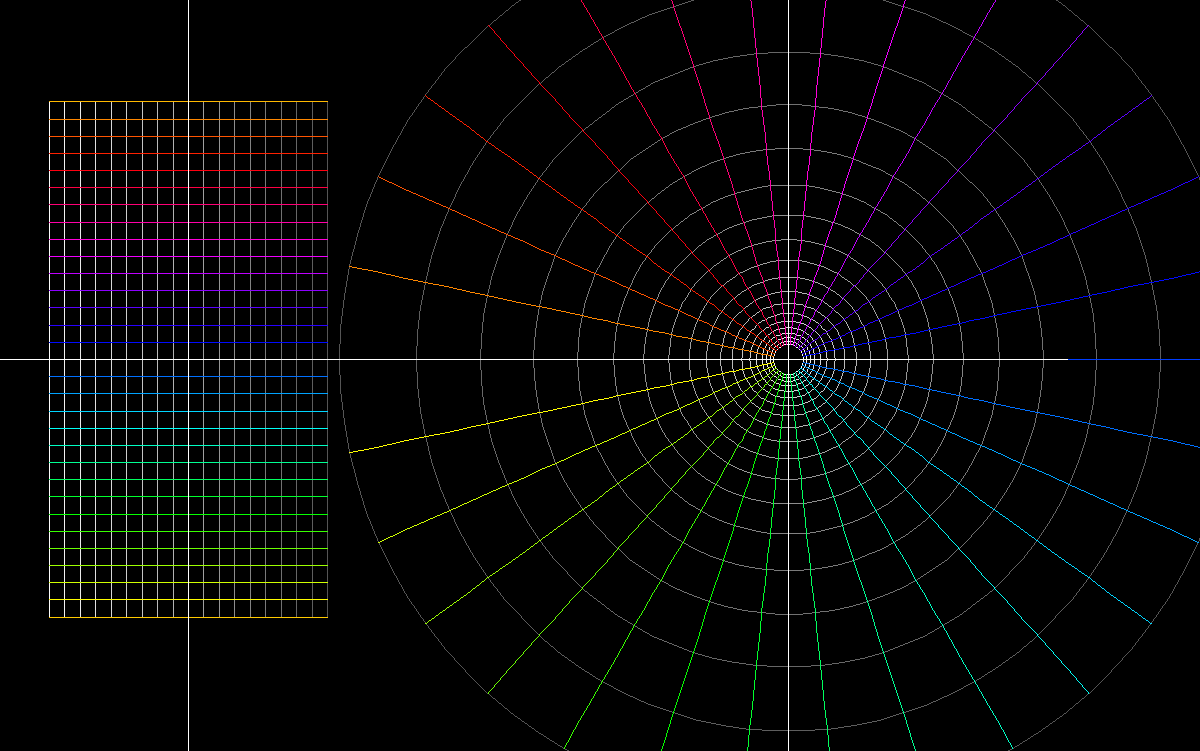Click the orange horizontal line in the rectangular grid

[x=188, y=136]
